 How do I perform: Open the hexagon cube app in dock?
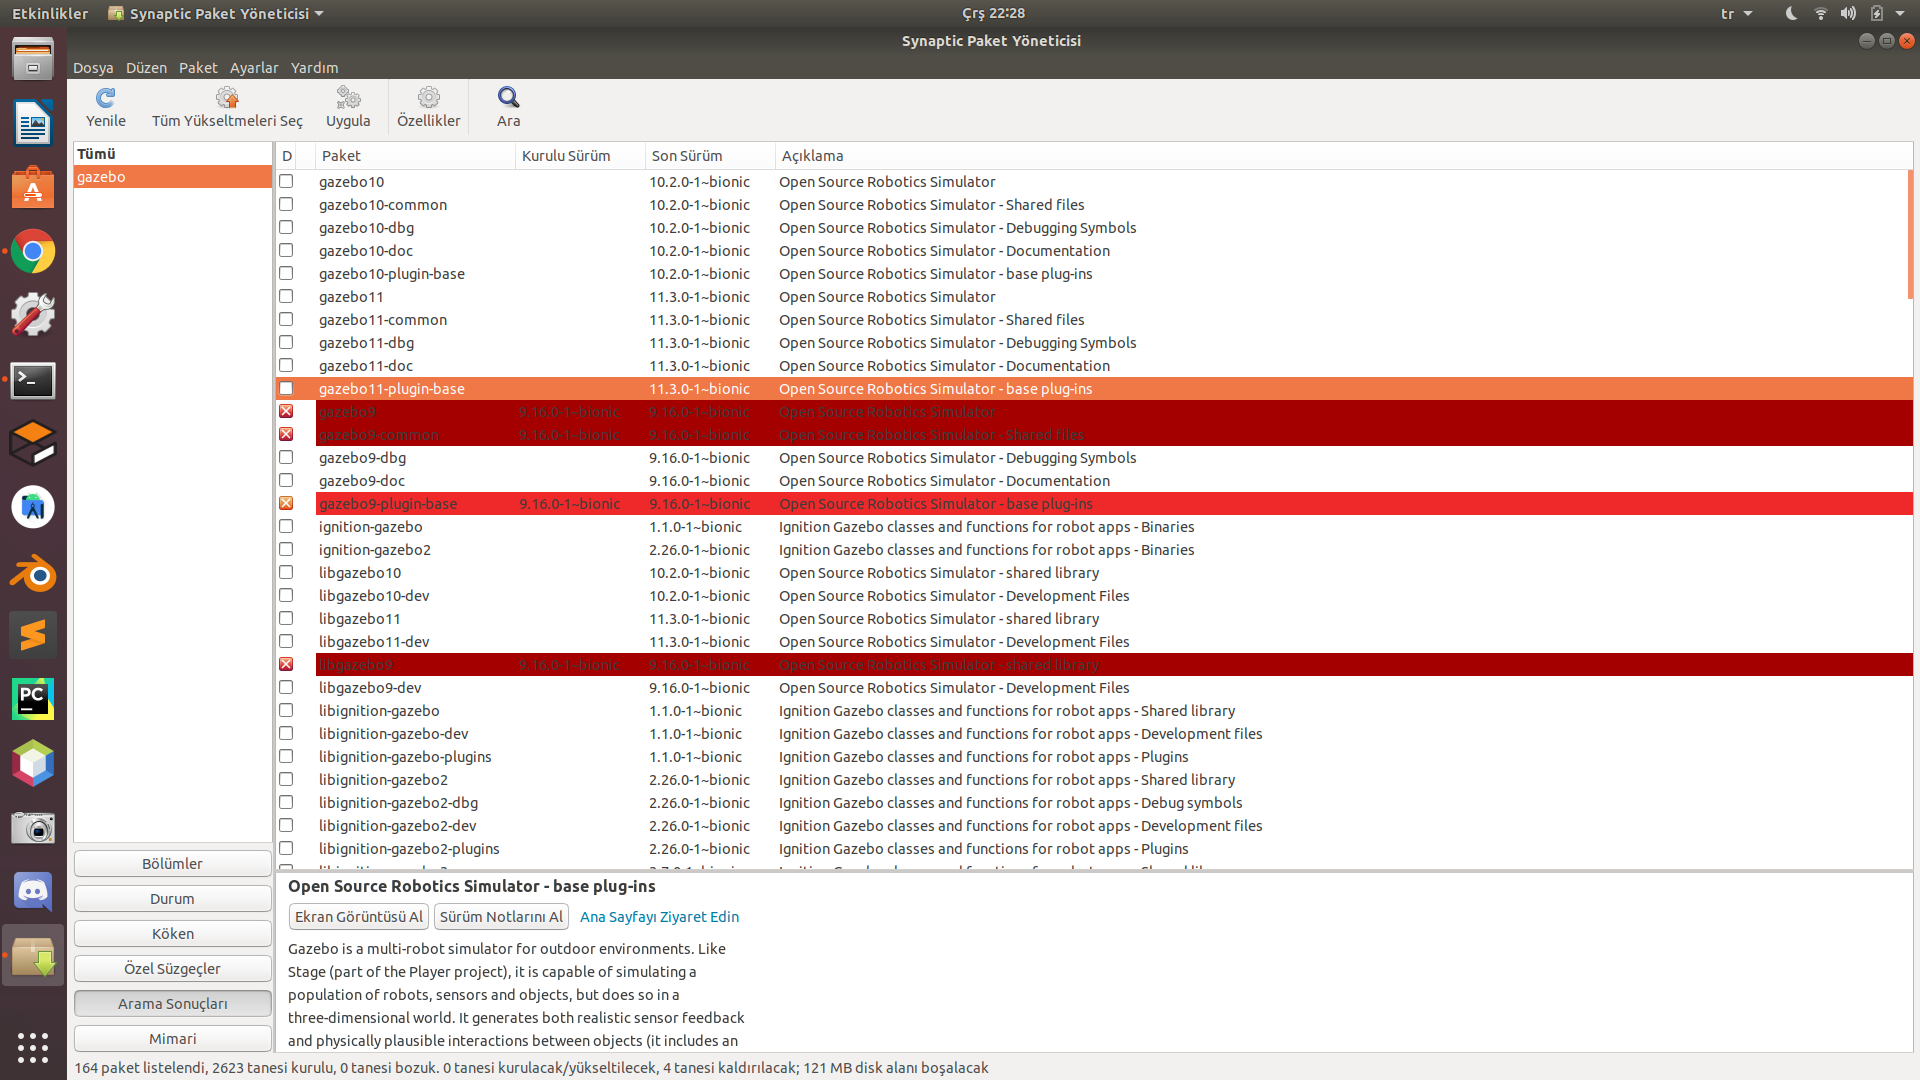(x=33, y=763)
